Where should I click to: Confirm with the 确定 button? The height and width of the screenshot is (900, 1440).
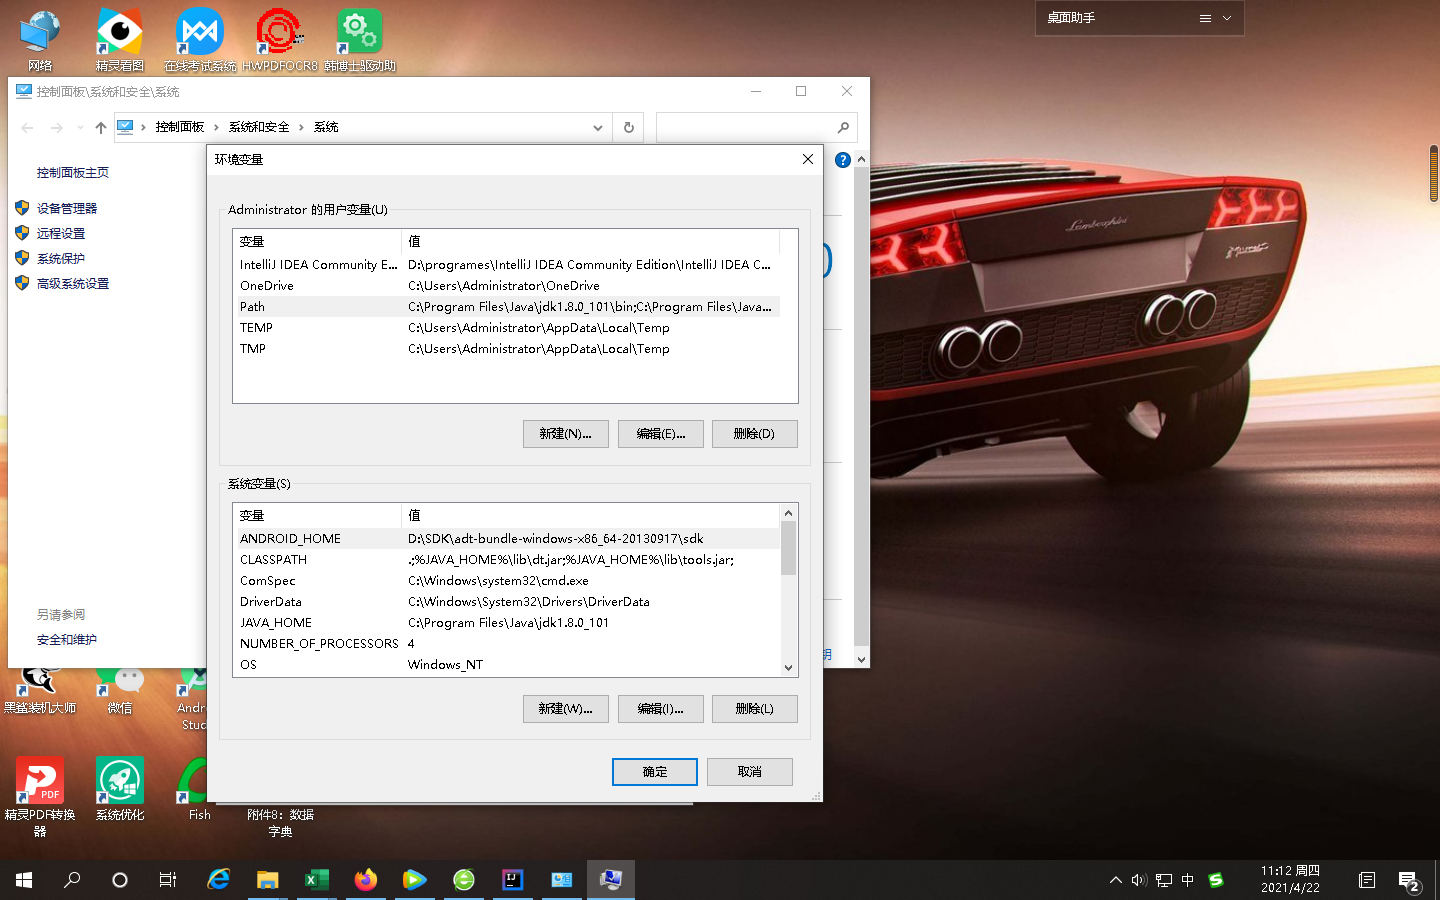click(655, 772)
